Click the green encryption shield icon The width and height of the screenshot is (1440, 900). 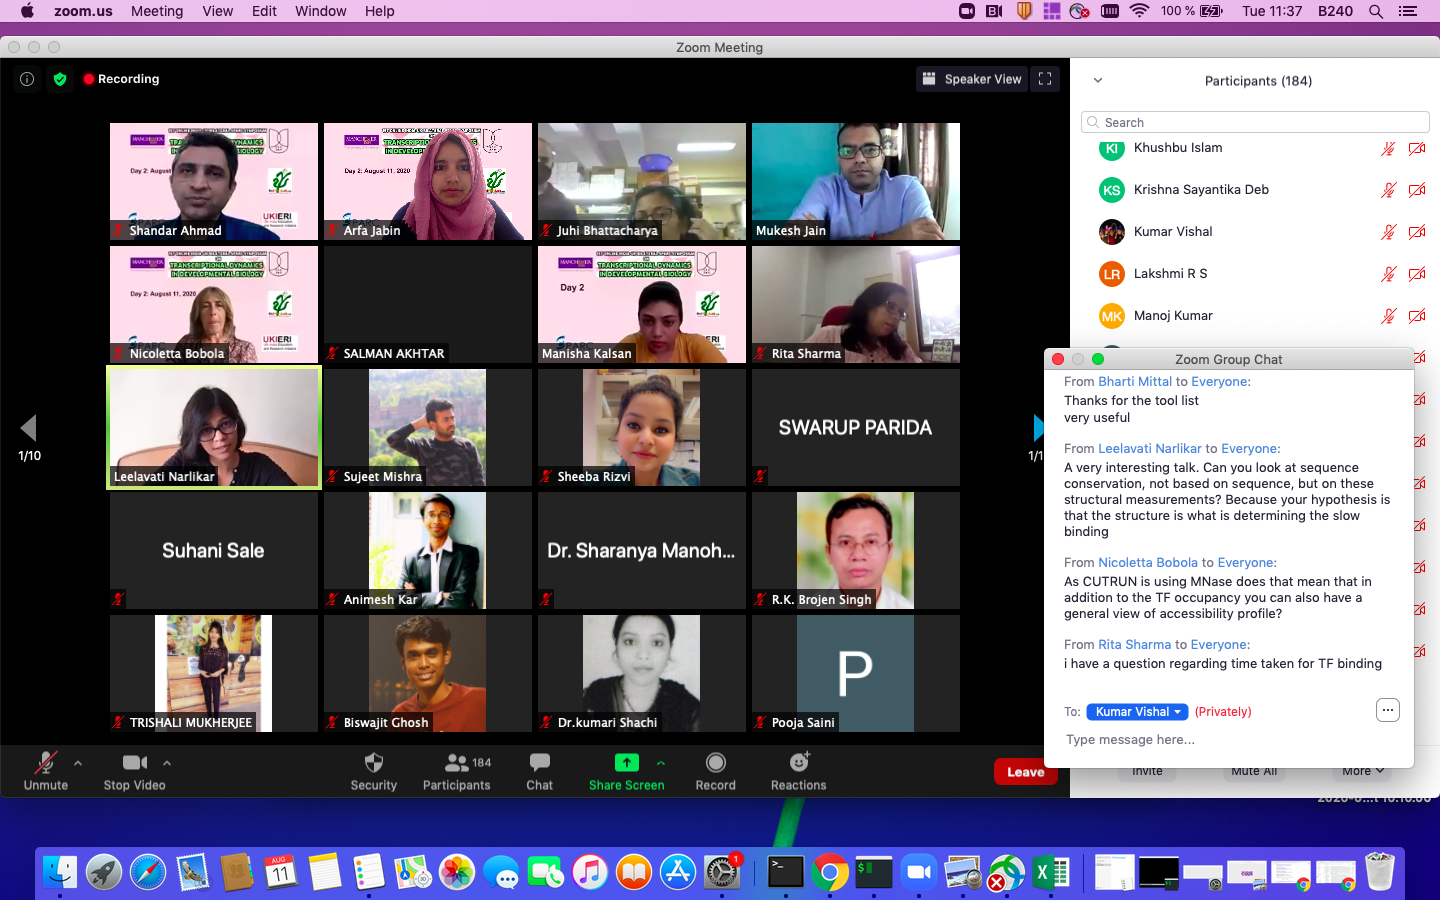tap(60, 79)
